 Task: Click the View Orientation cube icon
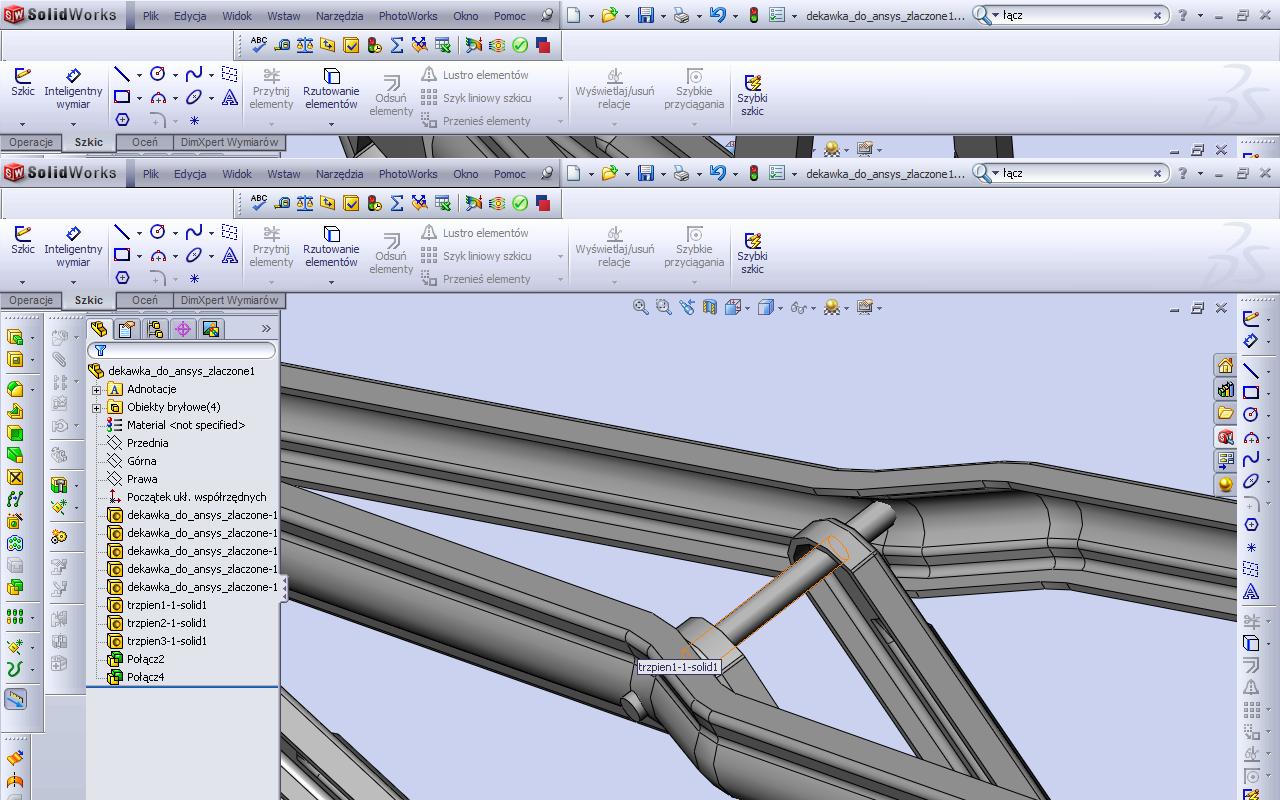pyautogui.click(x=734, y=307)
